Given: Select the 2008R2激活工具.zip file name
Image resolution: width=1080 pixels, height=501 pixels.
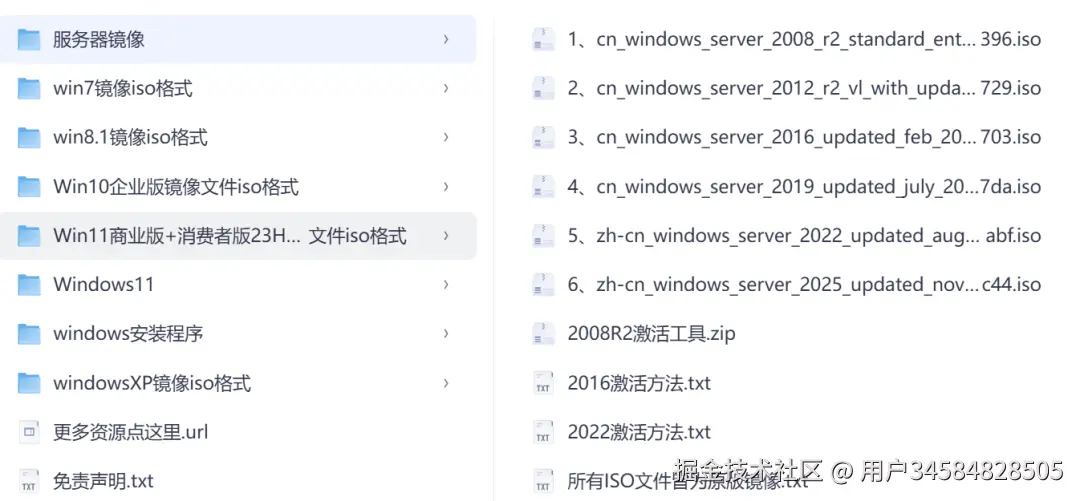Looking at the screenshot, I should point(652,334).
